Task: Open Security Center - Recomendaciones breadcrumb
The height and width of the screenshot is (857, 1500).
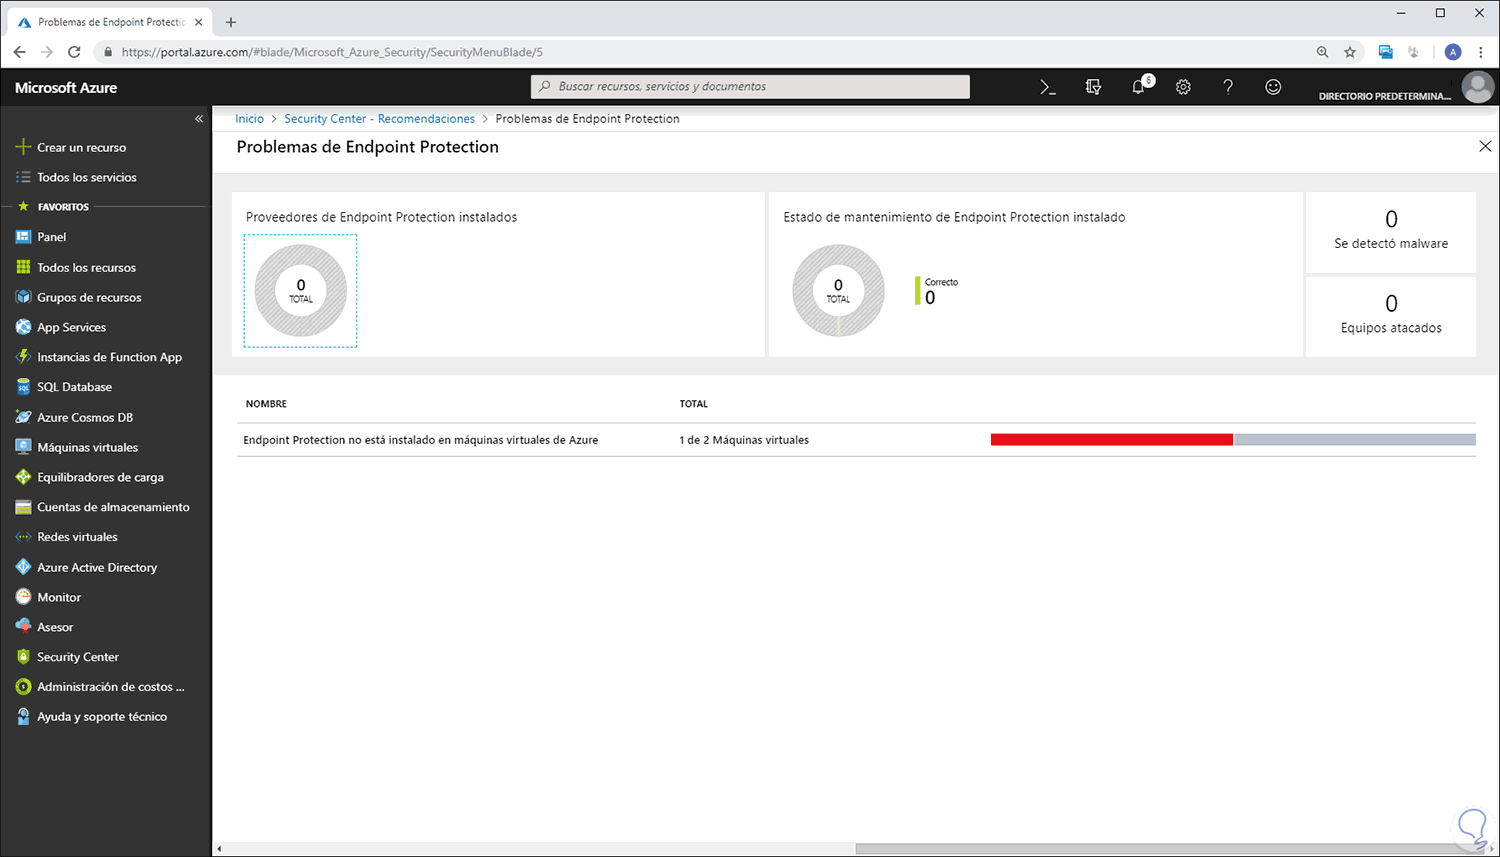Action: tap(380, 119)
